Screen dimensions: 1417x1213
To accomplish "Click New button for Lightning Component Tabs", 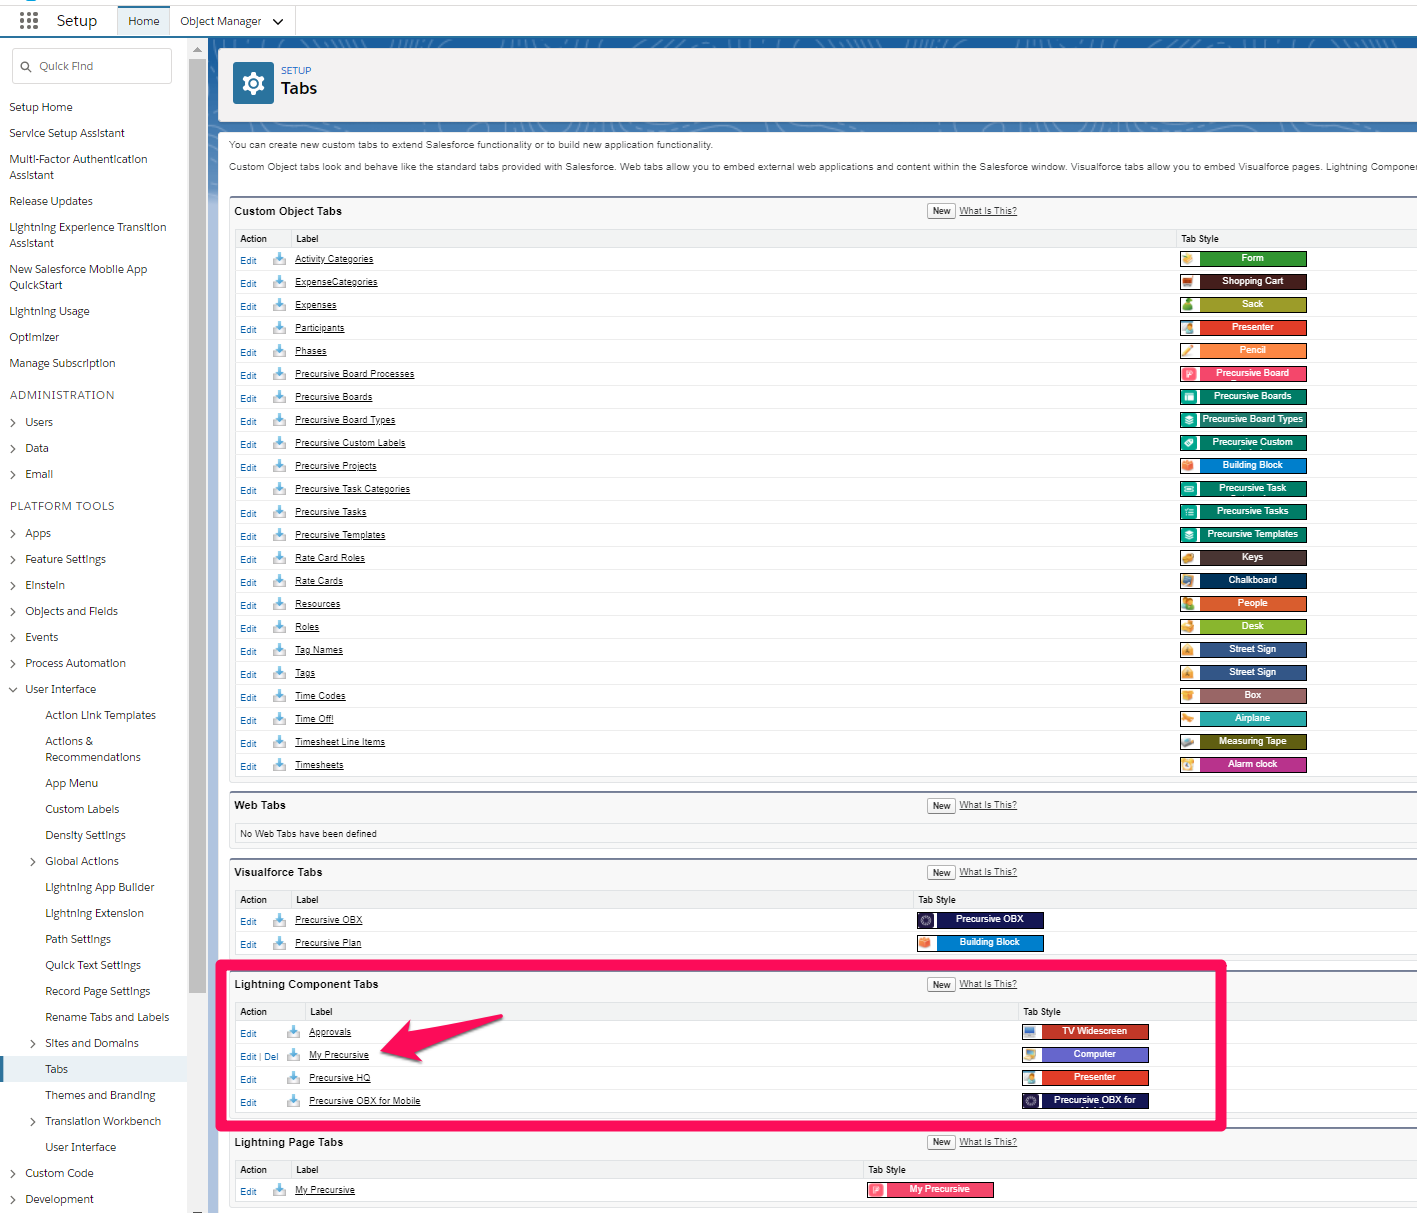I will point(941,984).
